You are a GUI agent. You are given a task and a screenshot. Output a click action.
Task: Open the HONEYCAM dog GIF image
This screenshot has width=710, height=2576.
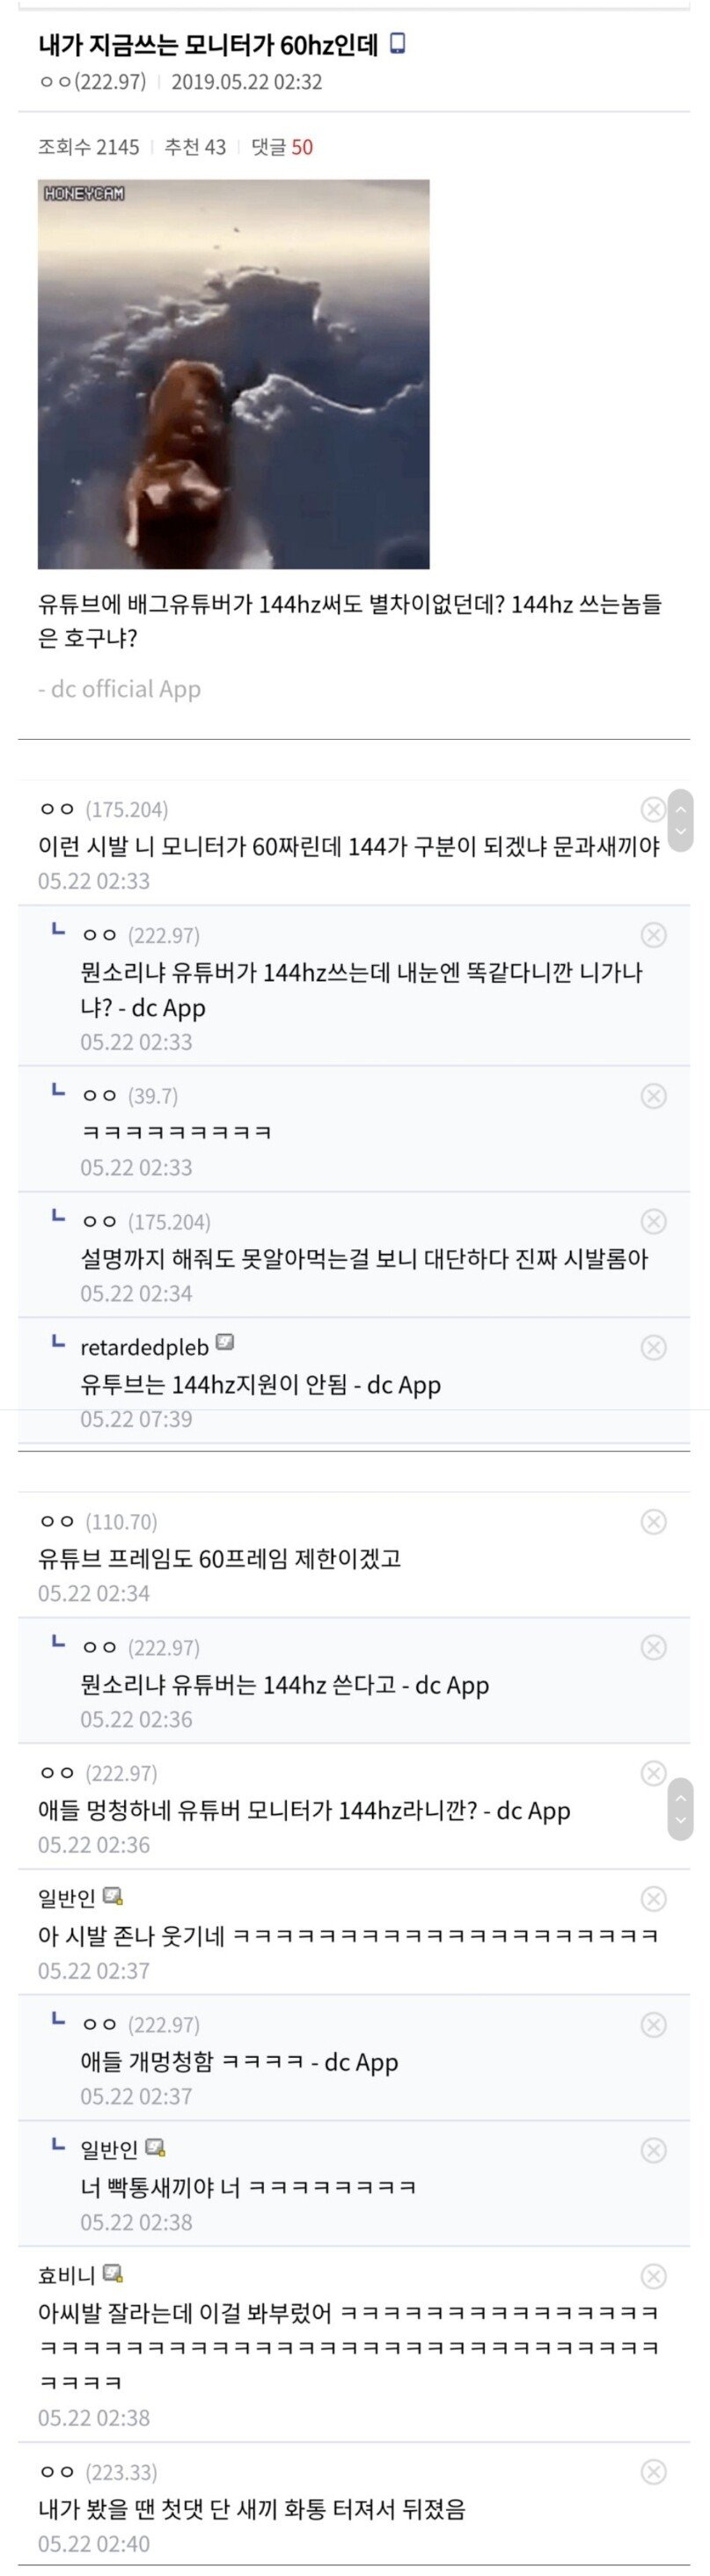pos(234,374)
